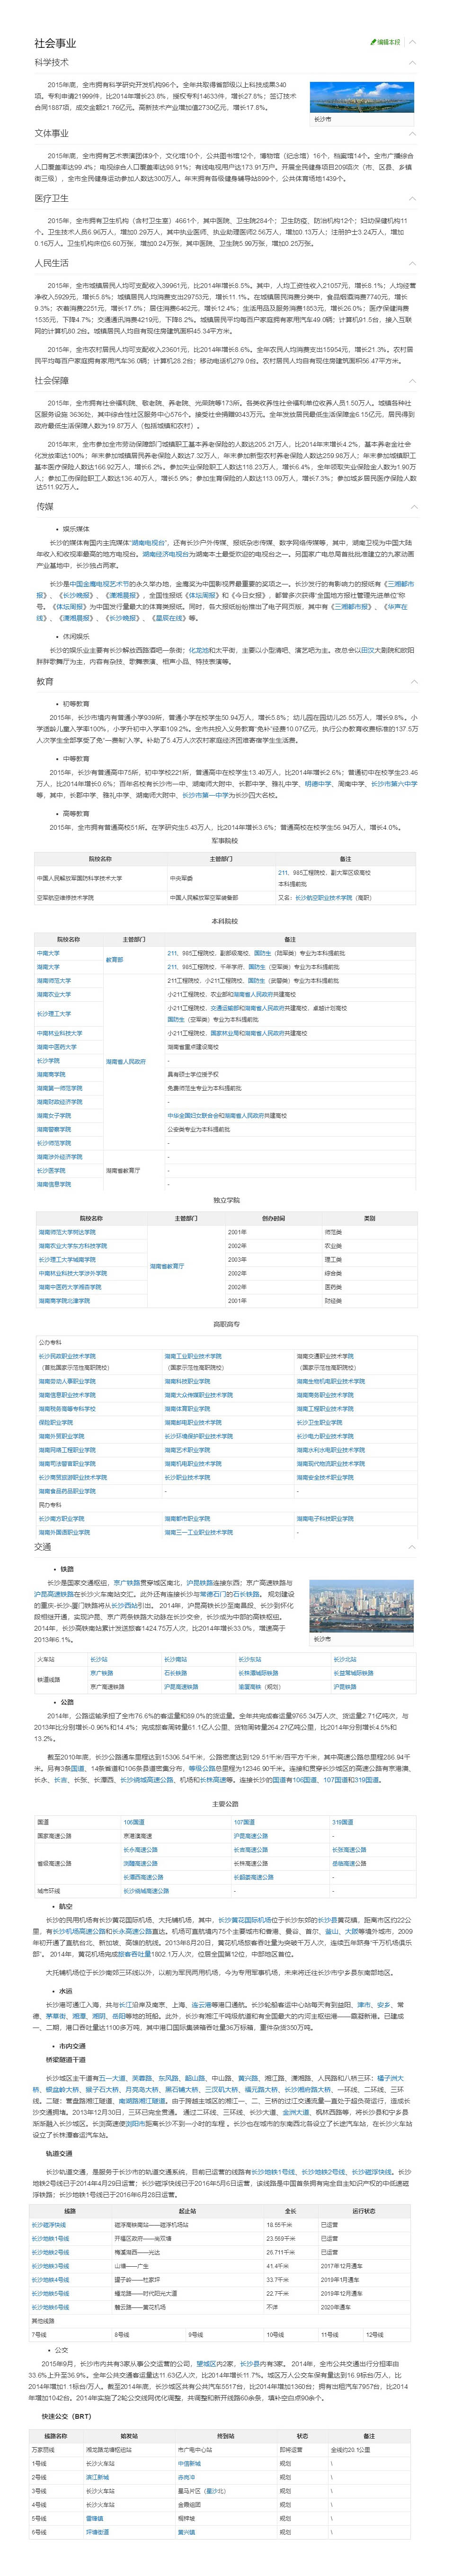This screenshot has height=2576, width=453.
Task: Open 湖南工业职业技术学院 in 高职高专 list
Action: click(193, 1357)
